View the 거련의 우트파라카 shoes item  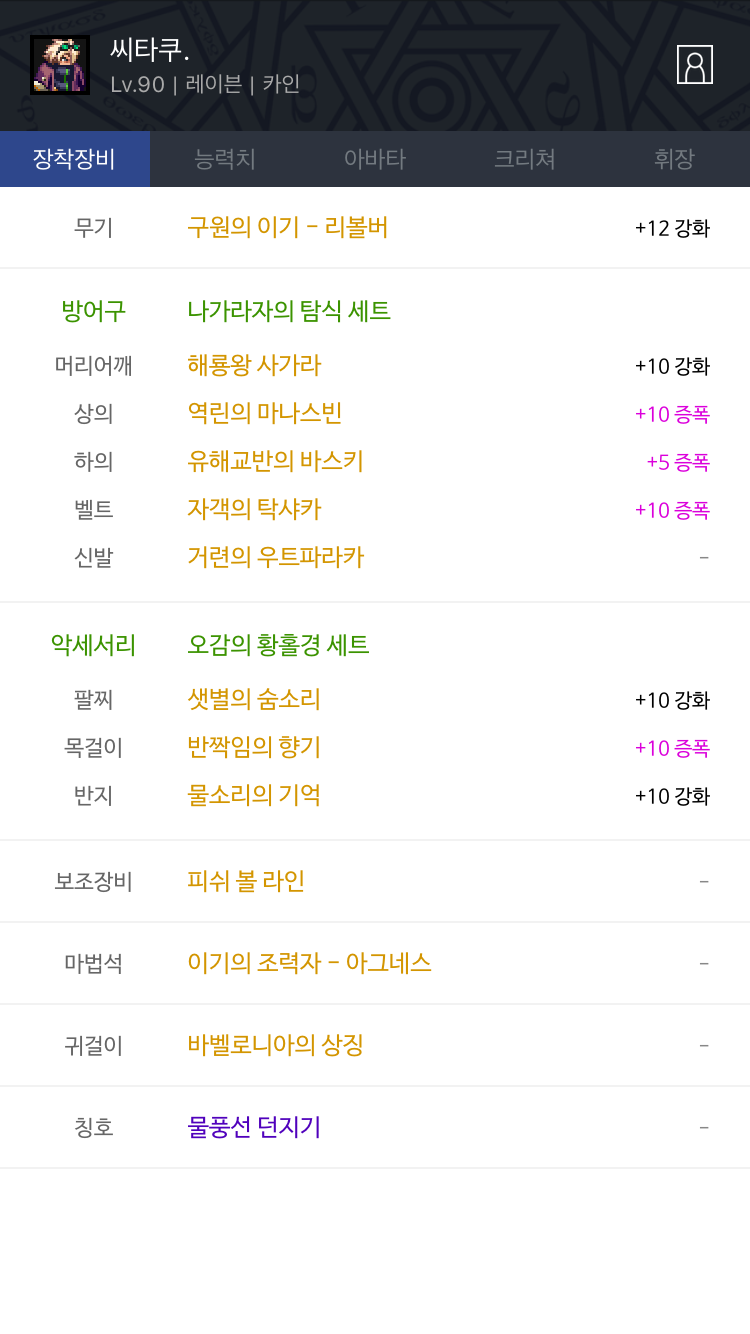click(x=275, y=558)
